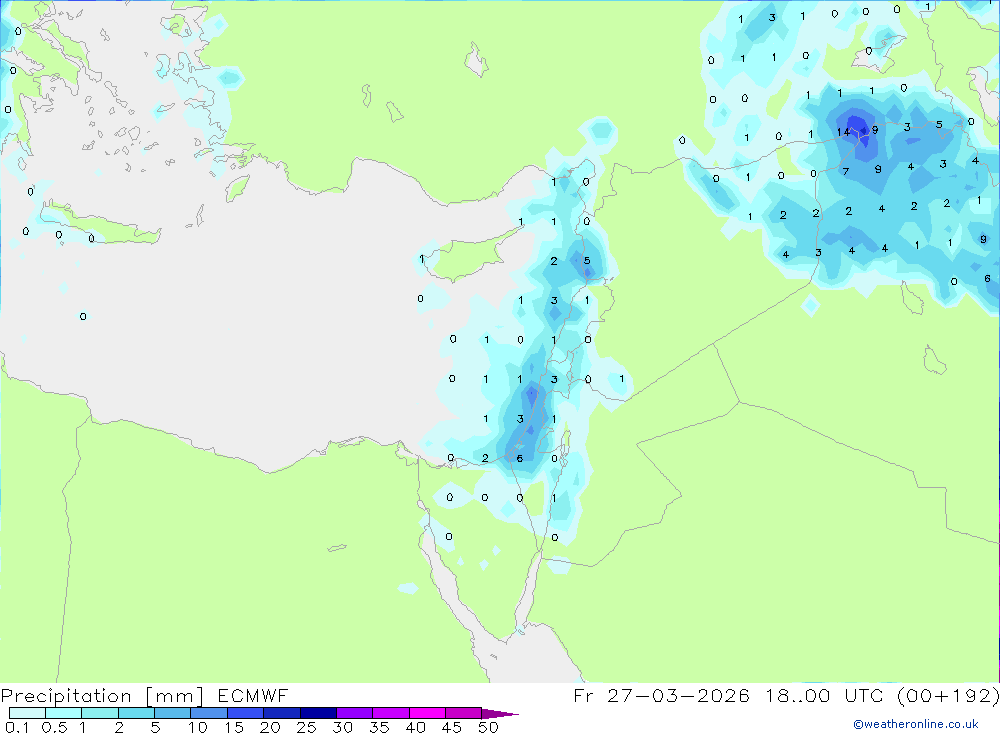Viewport: 1000px width, 733px height.
Task: Click the above-50 arrow tip of legend
Action: pyautogui.click(x=499, y=713)
